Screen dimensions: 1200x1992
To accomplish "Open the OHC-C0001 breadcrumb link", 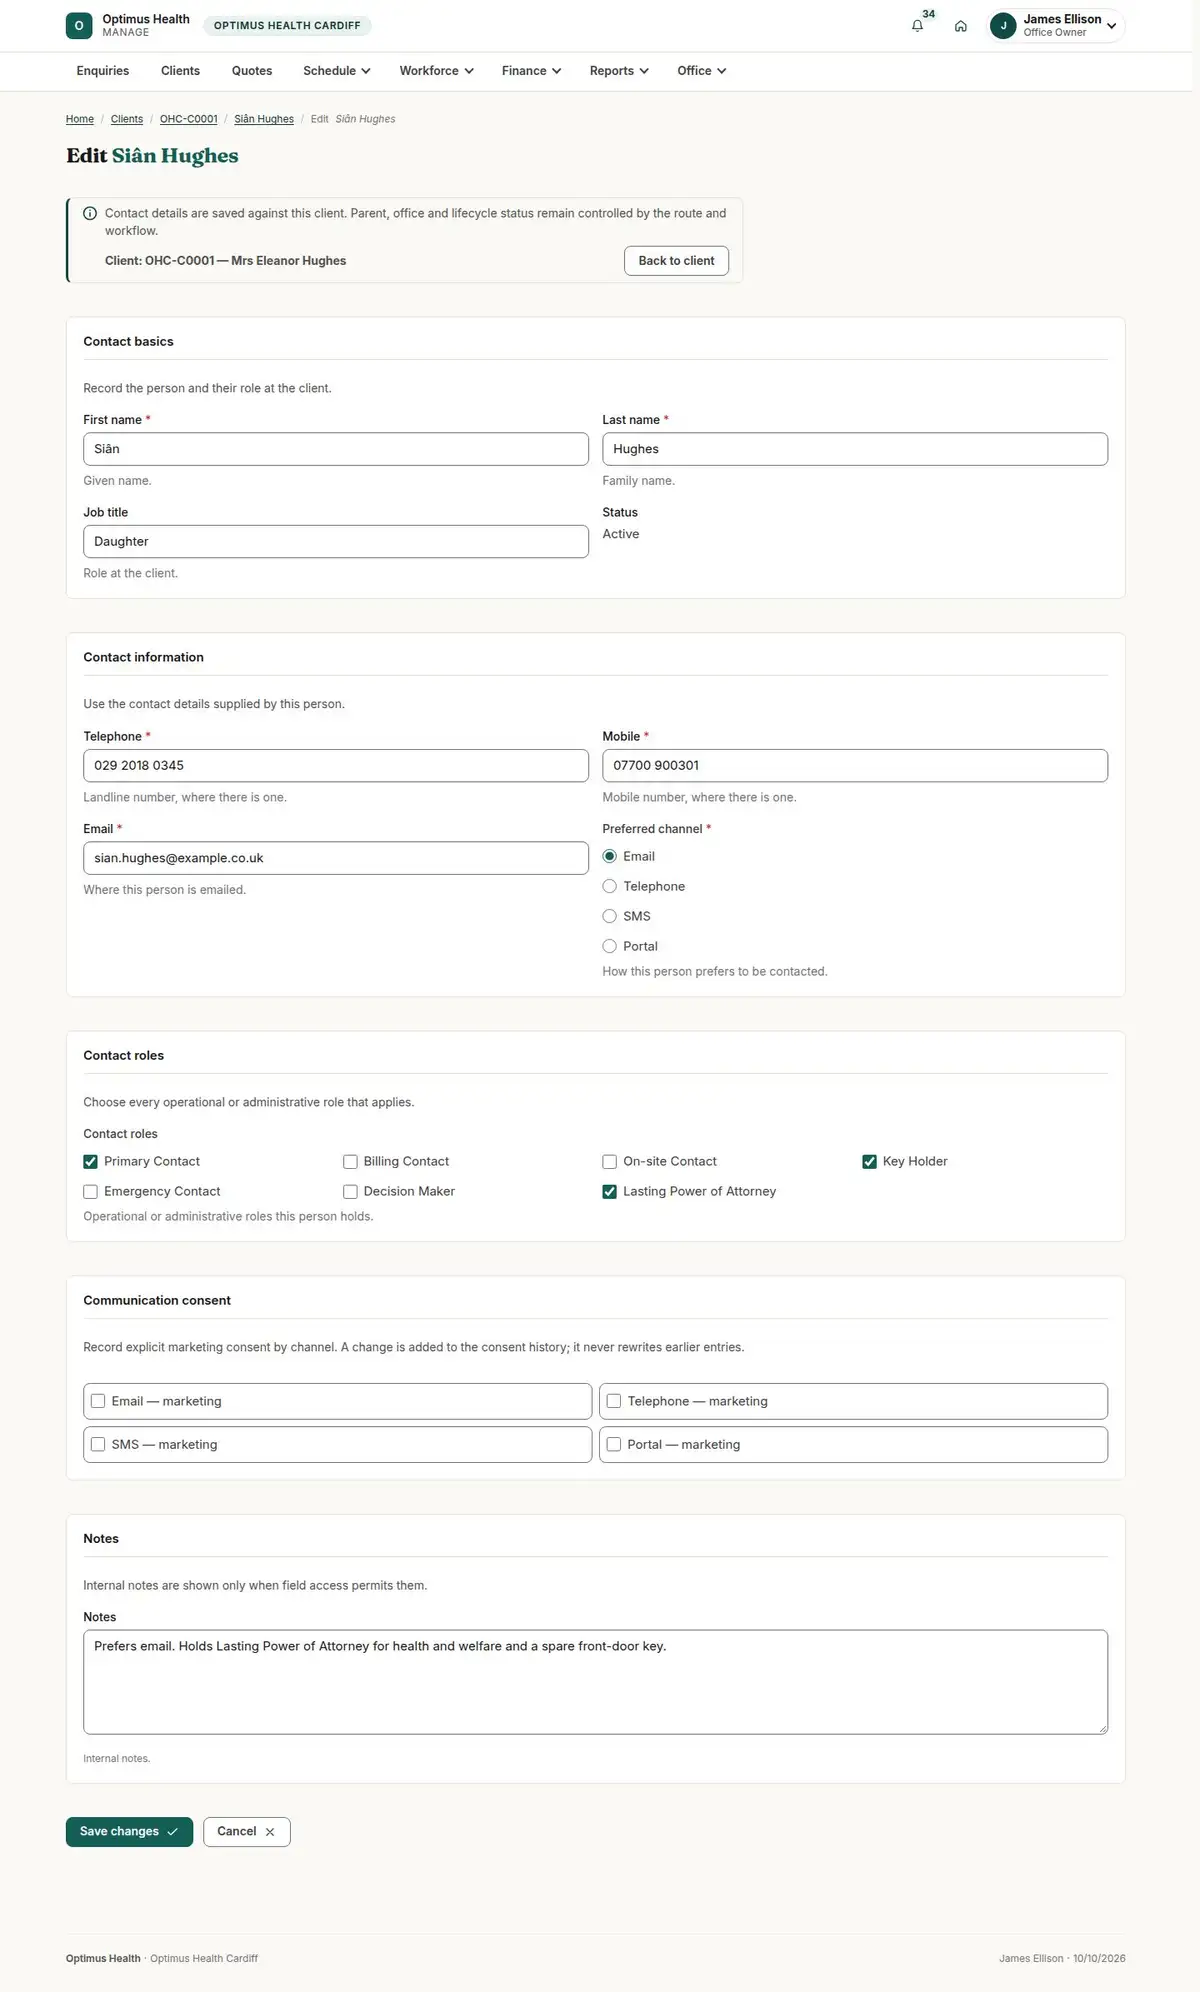I will (189, 119).
